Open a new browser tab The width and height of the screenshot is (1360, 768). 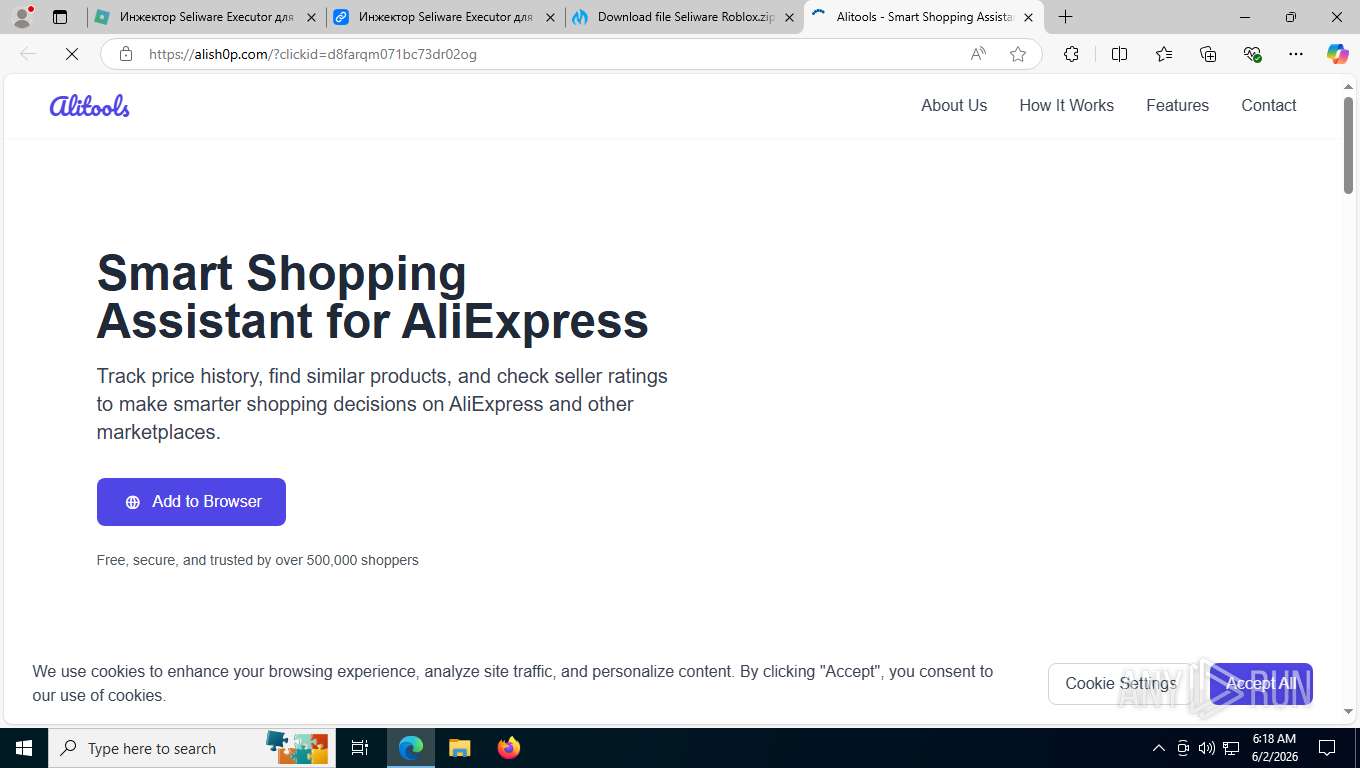point(1066,17)
